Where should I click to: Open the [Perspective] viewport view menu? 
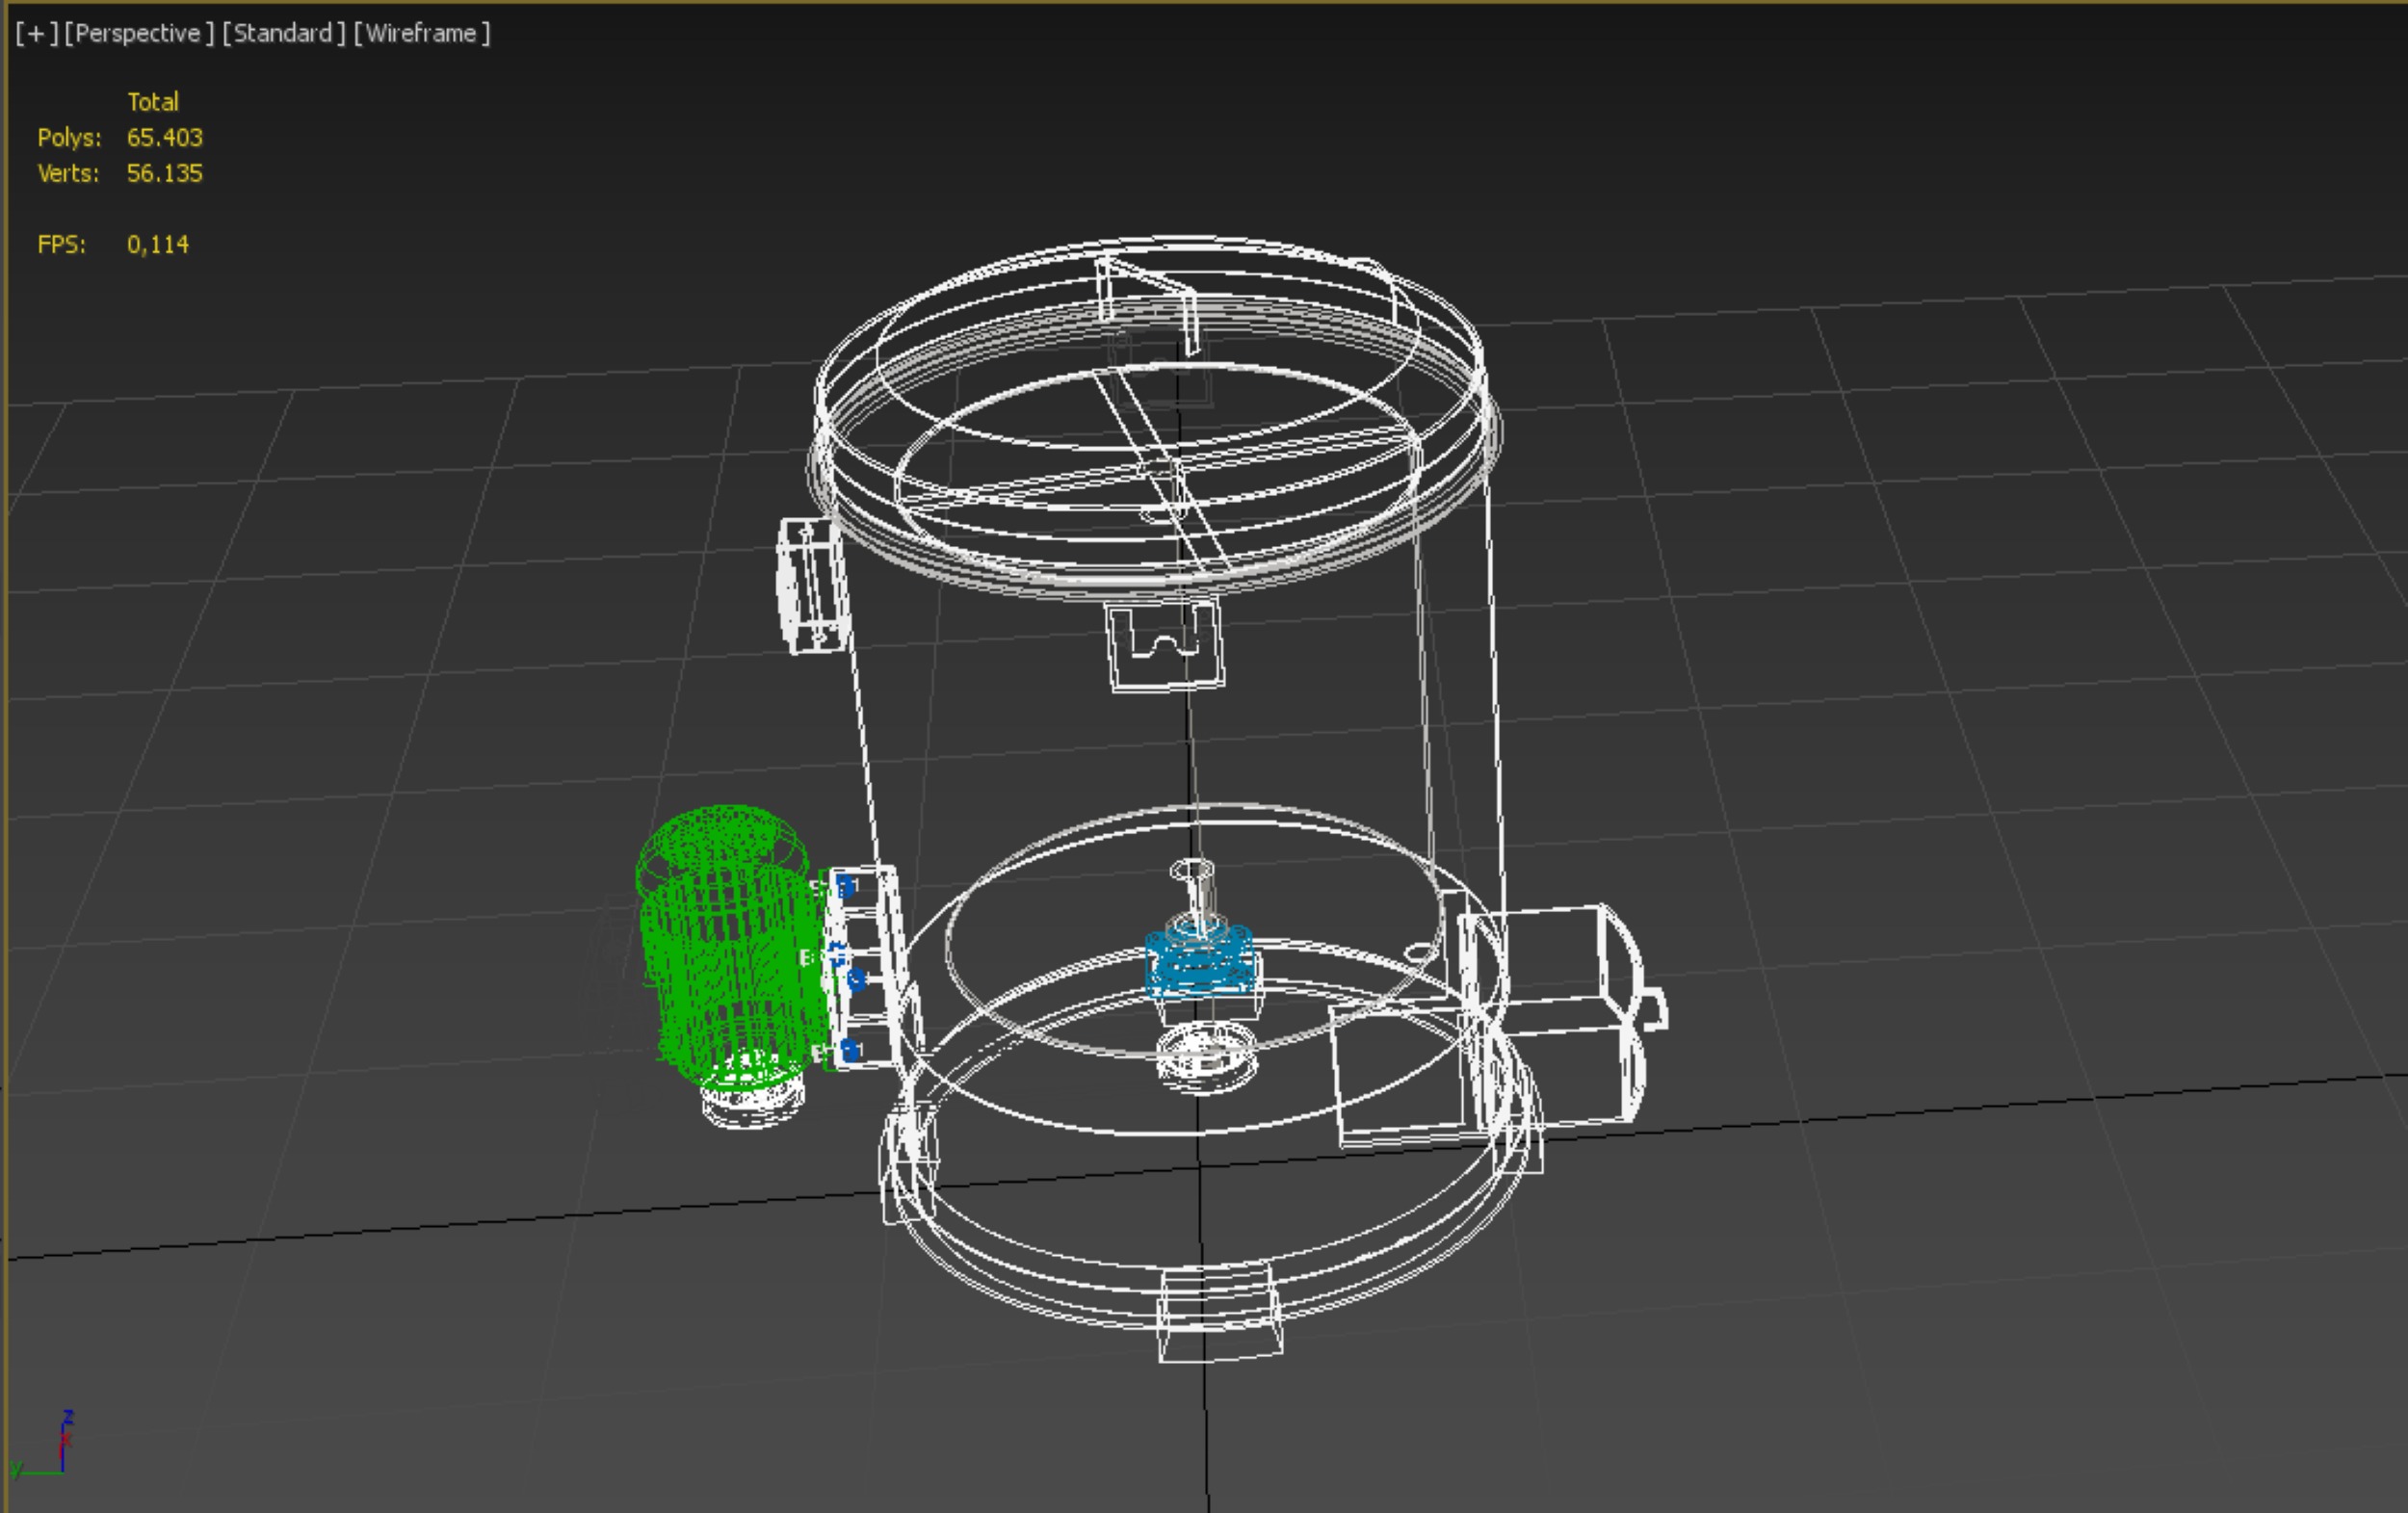point(139,33)
